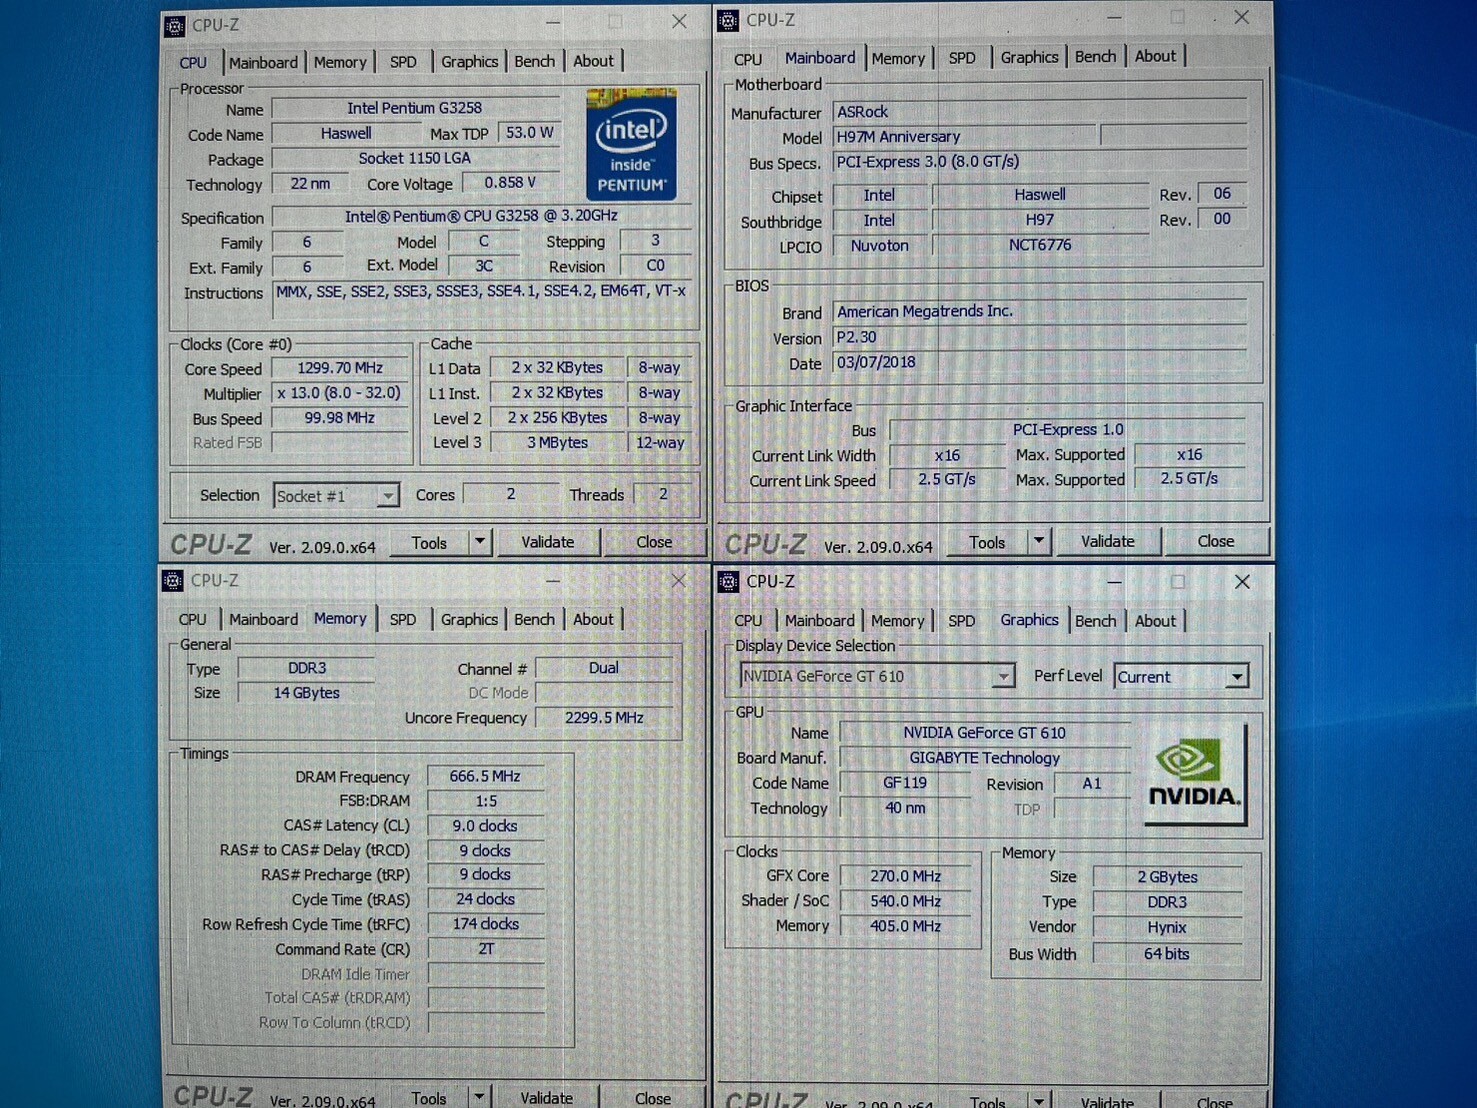The width and height of the screenshot is (1477, 1108).
Task: Open Perf Level Current dropdown
Action: pos(1237,677)
